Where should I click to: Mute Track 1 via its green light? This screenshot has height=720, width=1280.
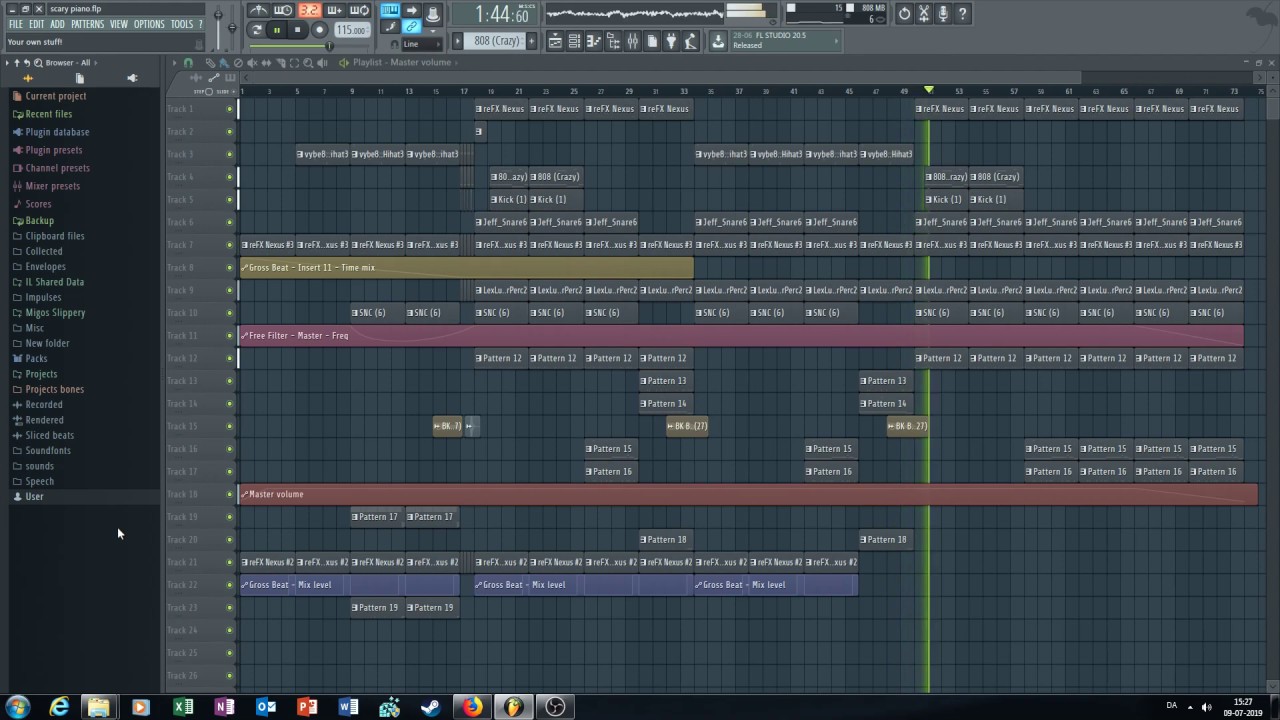[x=229, y=109]
